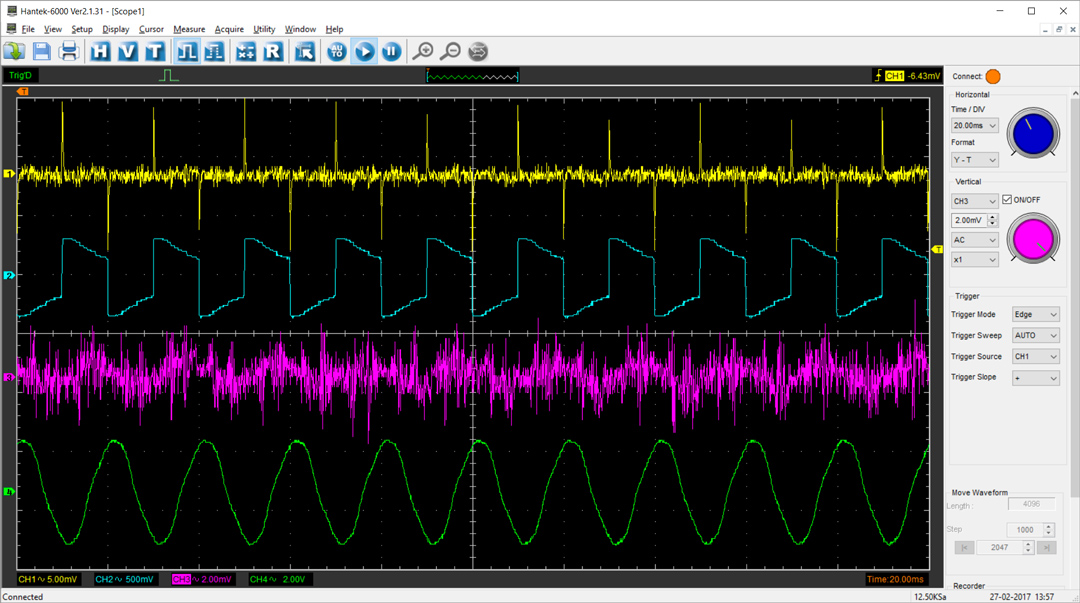Toggle the channel ON/OFF checkbox

(x=1007, y=200)
